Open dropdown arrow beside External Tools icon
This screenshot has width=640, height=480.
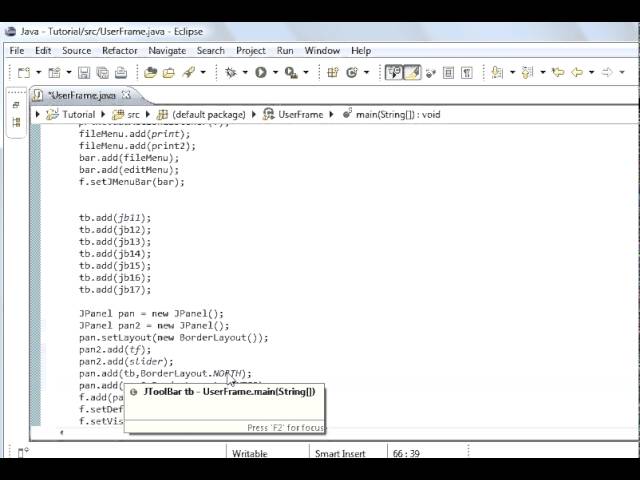(306, 73)
